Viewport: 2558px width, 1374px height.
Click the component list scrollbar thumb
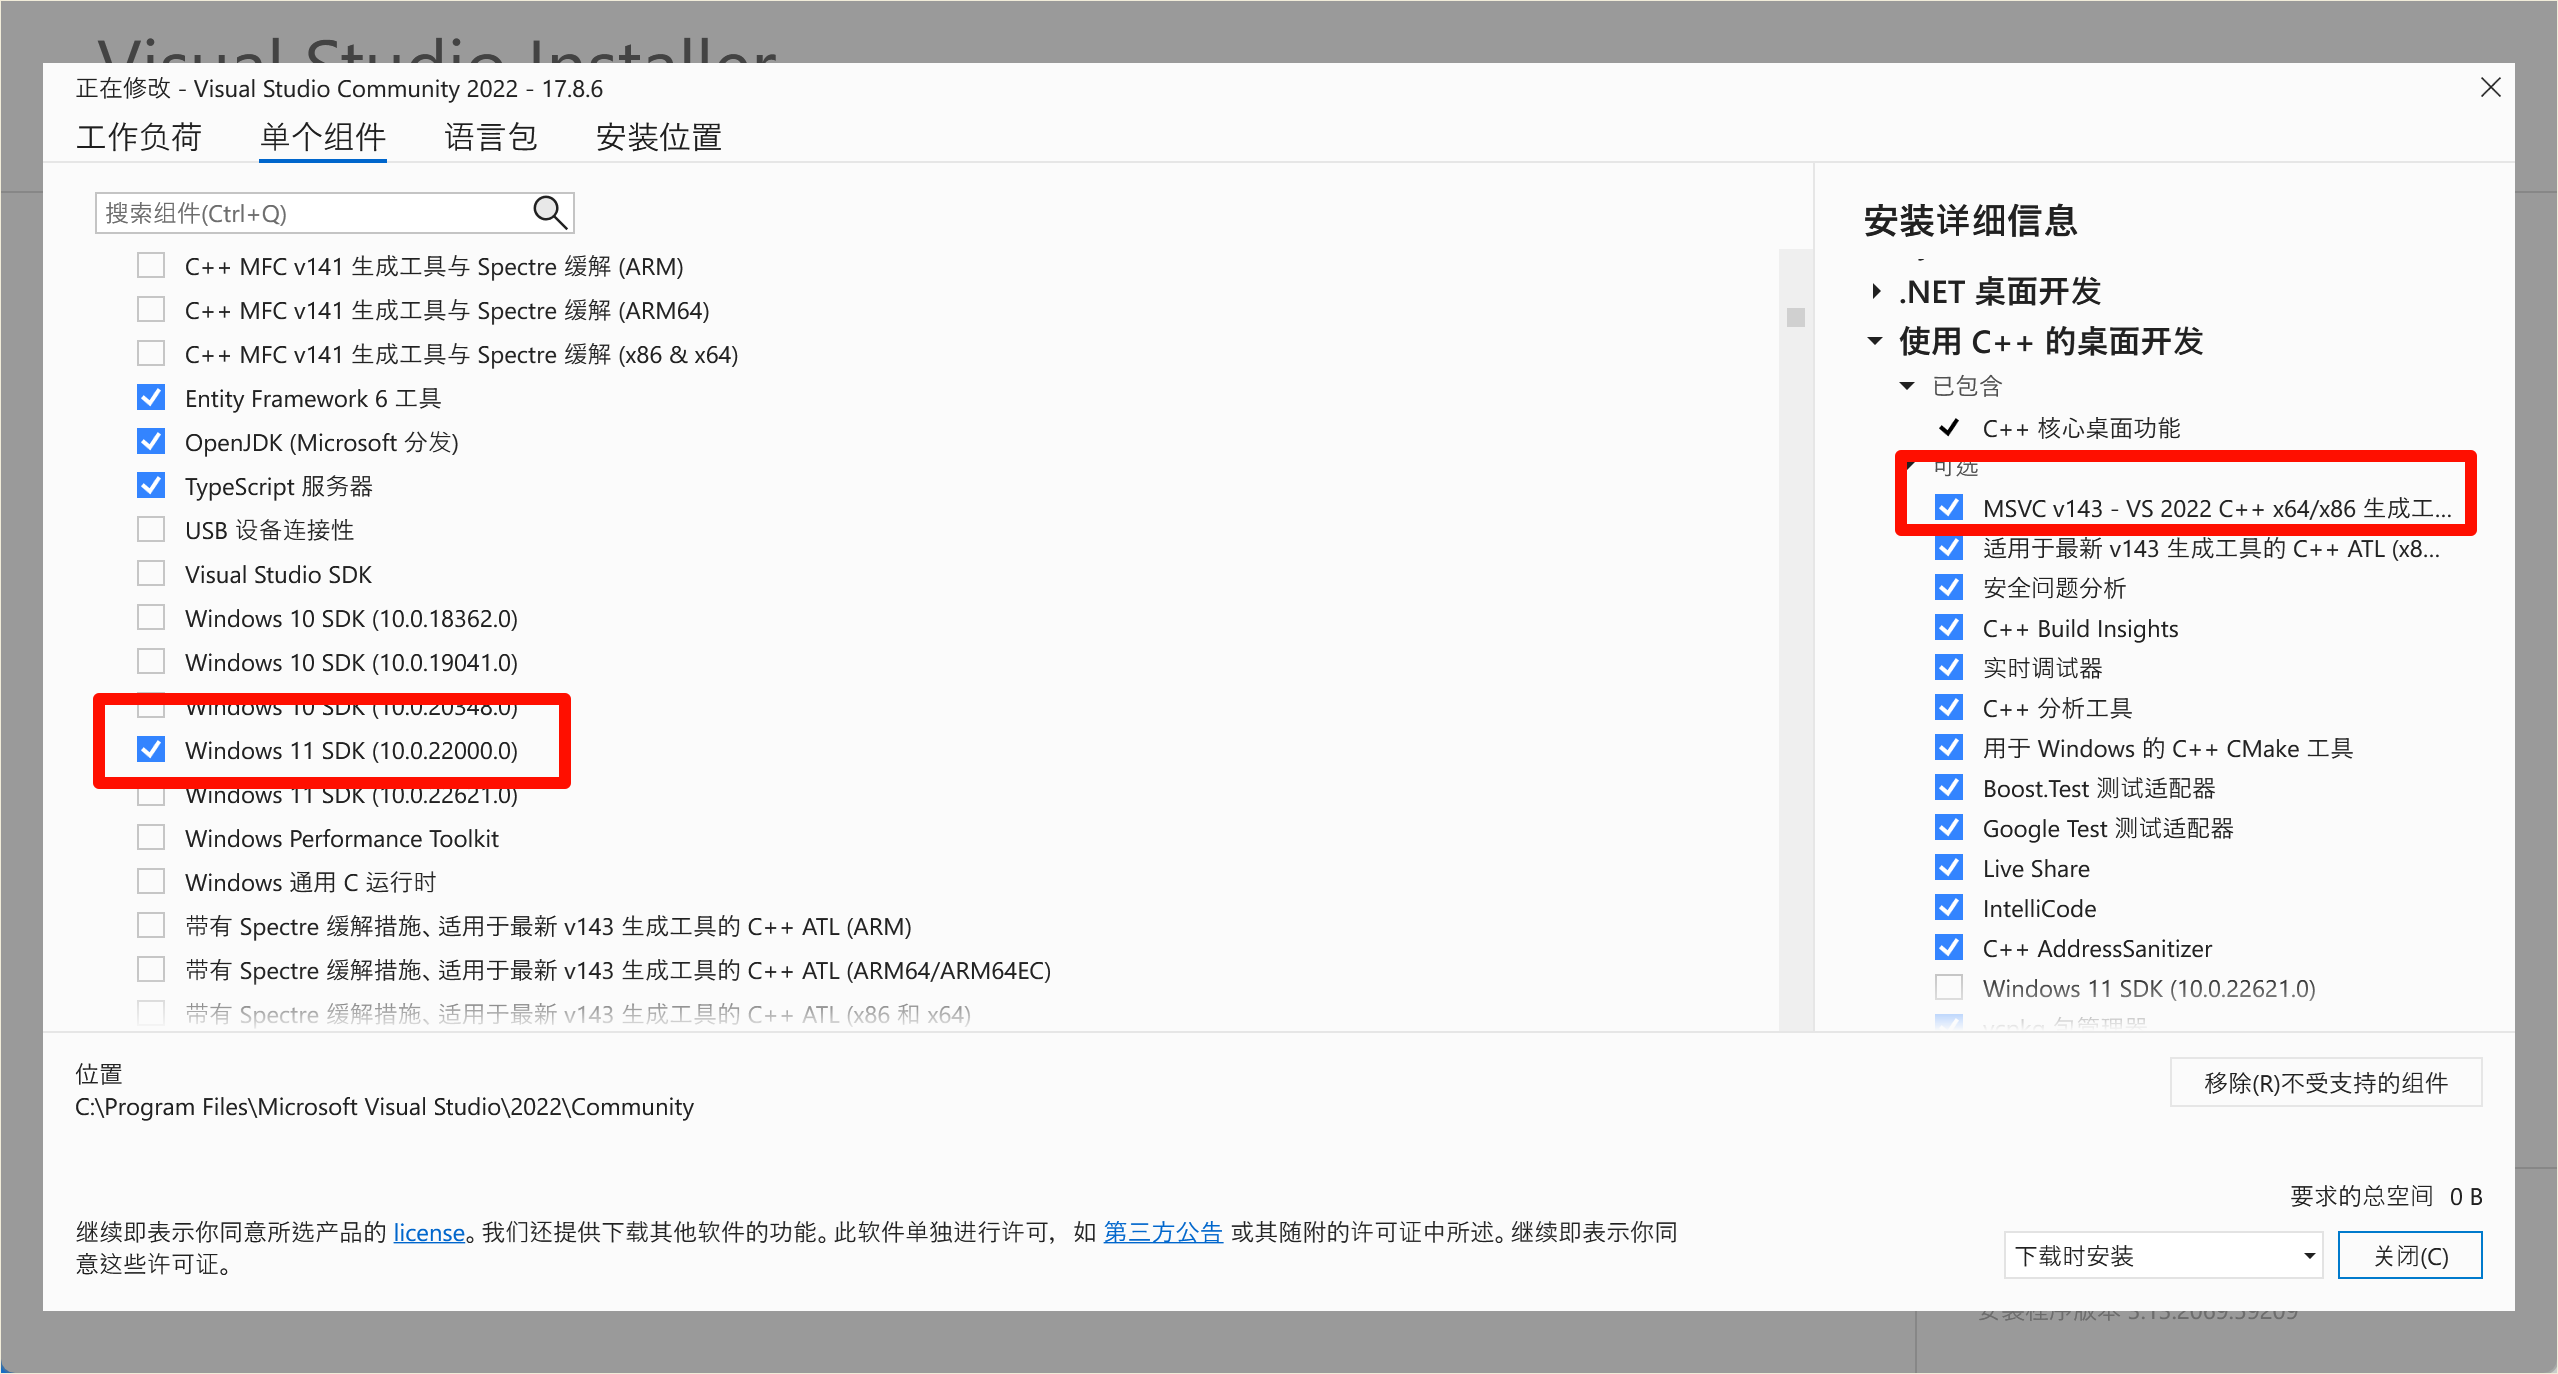click(1796, 317)
